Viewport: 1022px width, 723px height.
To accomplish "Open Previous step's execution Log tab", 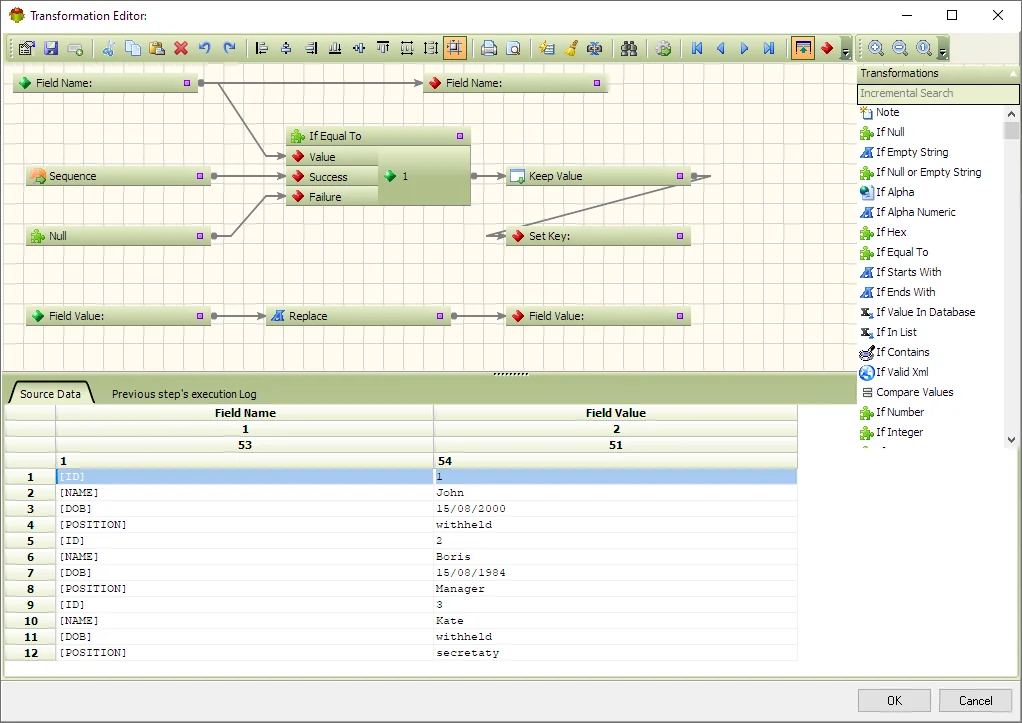I will 184,394.
